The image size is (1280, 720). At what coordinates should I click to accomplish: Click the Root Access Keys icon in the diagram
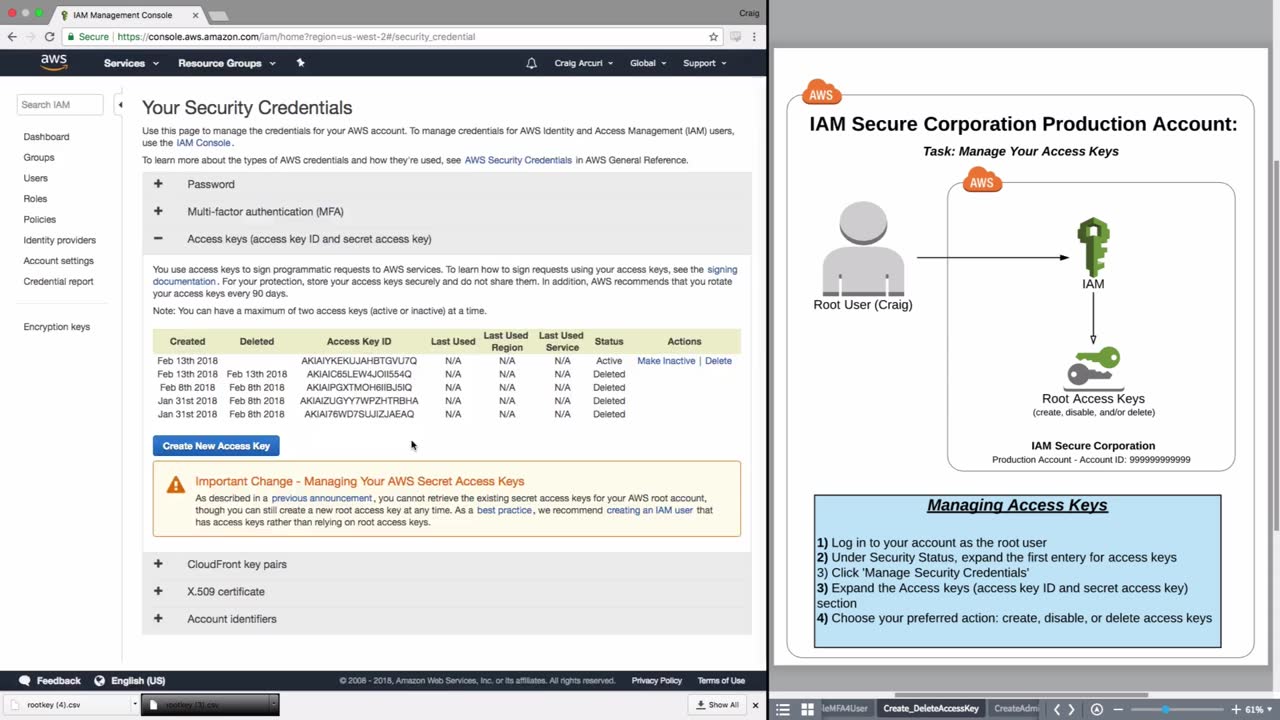(x=1092, y=366)
